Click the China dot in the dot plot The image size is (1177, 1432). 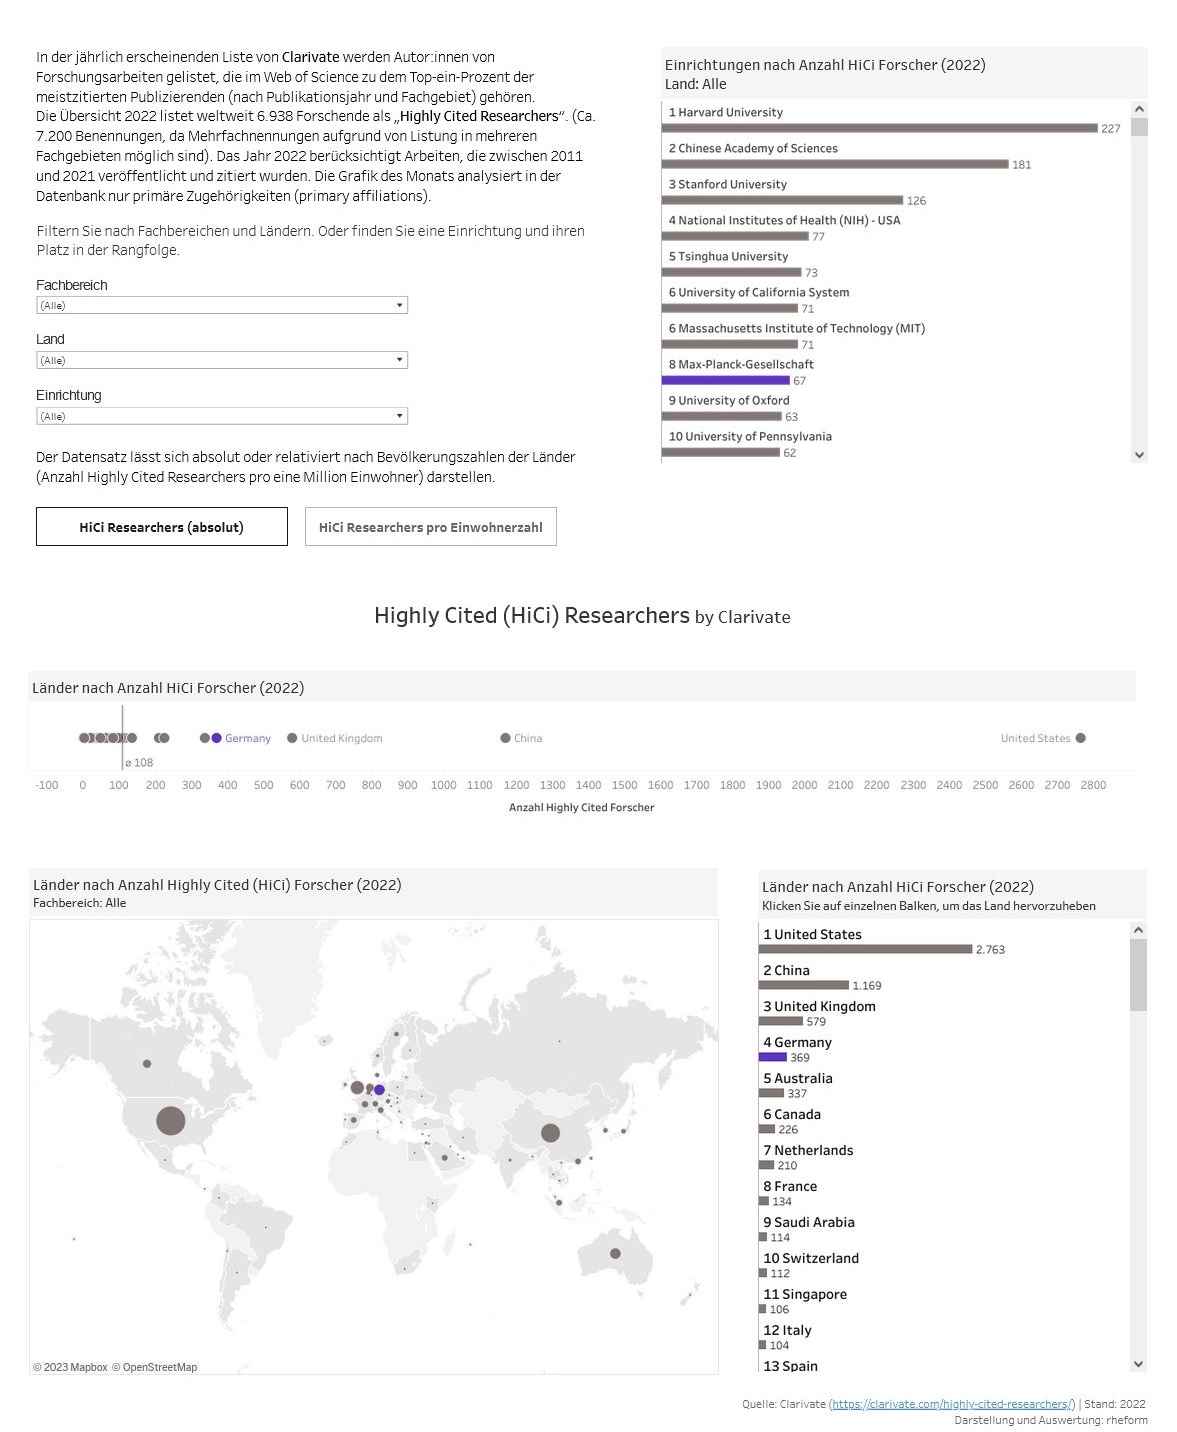click(x=505, y=738)
